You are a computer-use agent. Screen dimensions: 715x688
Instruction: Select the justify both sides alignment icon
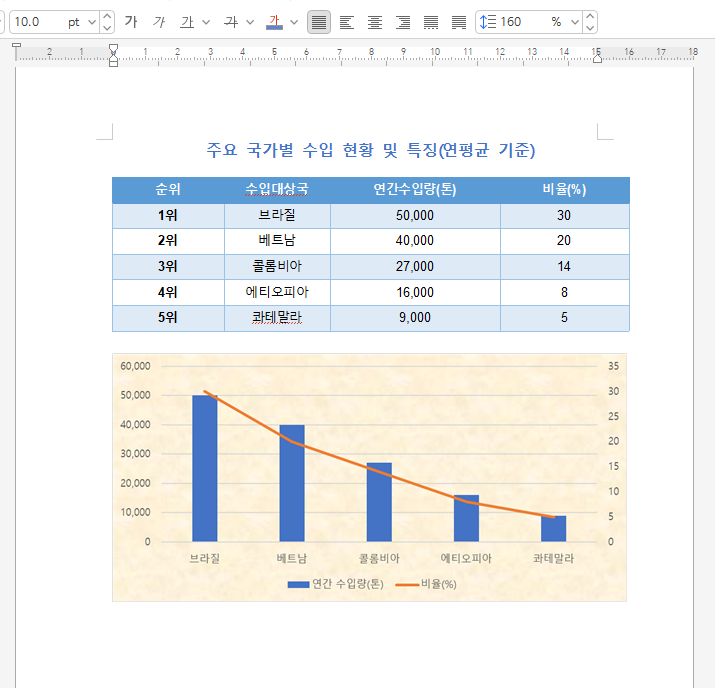coord(319,22)
